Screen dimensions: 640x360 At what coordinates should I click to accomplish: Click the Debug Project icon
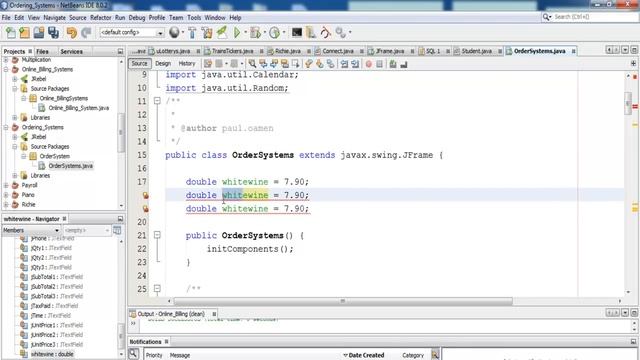click(x=256, y=33)
